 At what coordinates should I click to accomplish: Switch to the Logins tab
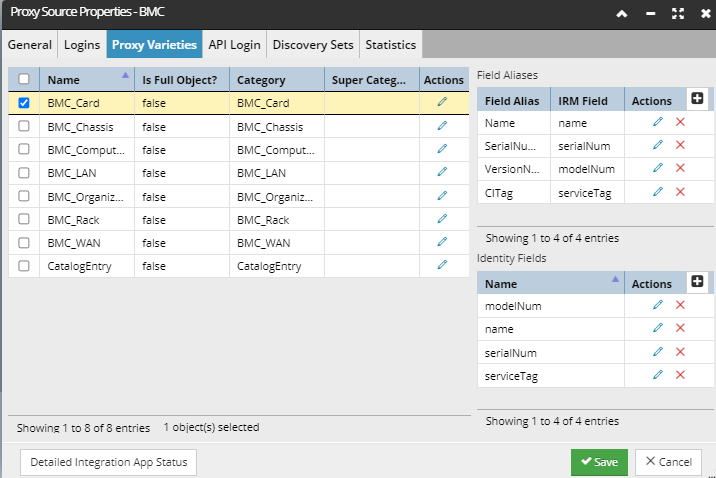[82, 44]
